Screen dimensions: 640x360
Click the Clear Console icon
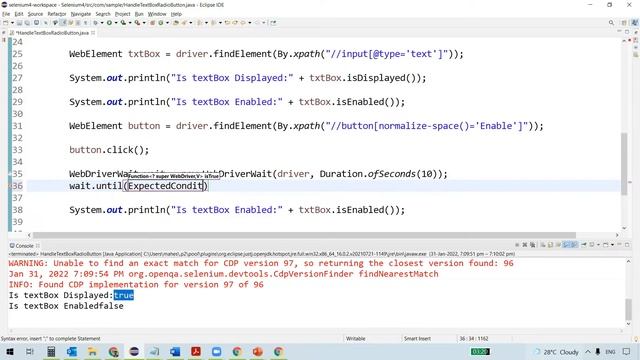tap(543, 245)
